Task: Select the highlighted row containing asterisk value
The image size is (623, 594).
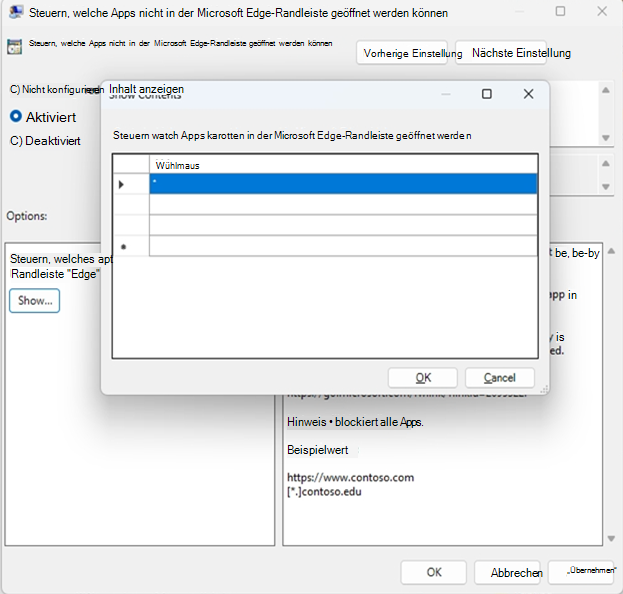Action: (x=343, y=184)
